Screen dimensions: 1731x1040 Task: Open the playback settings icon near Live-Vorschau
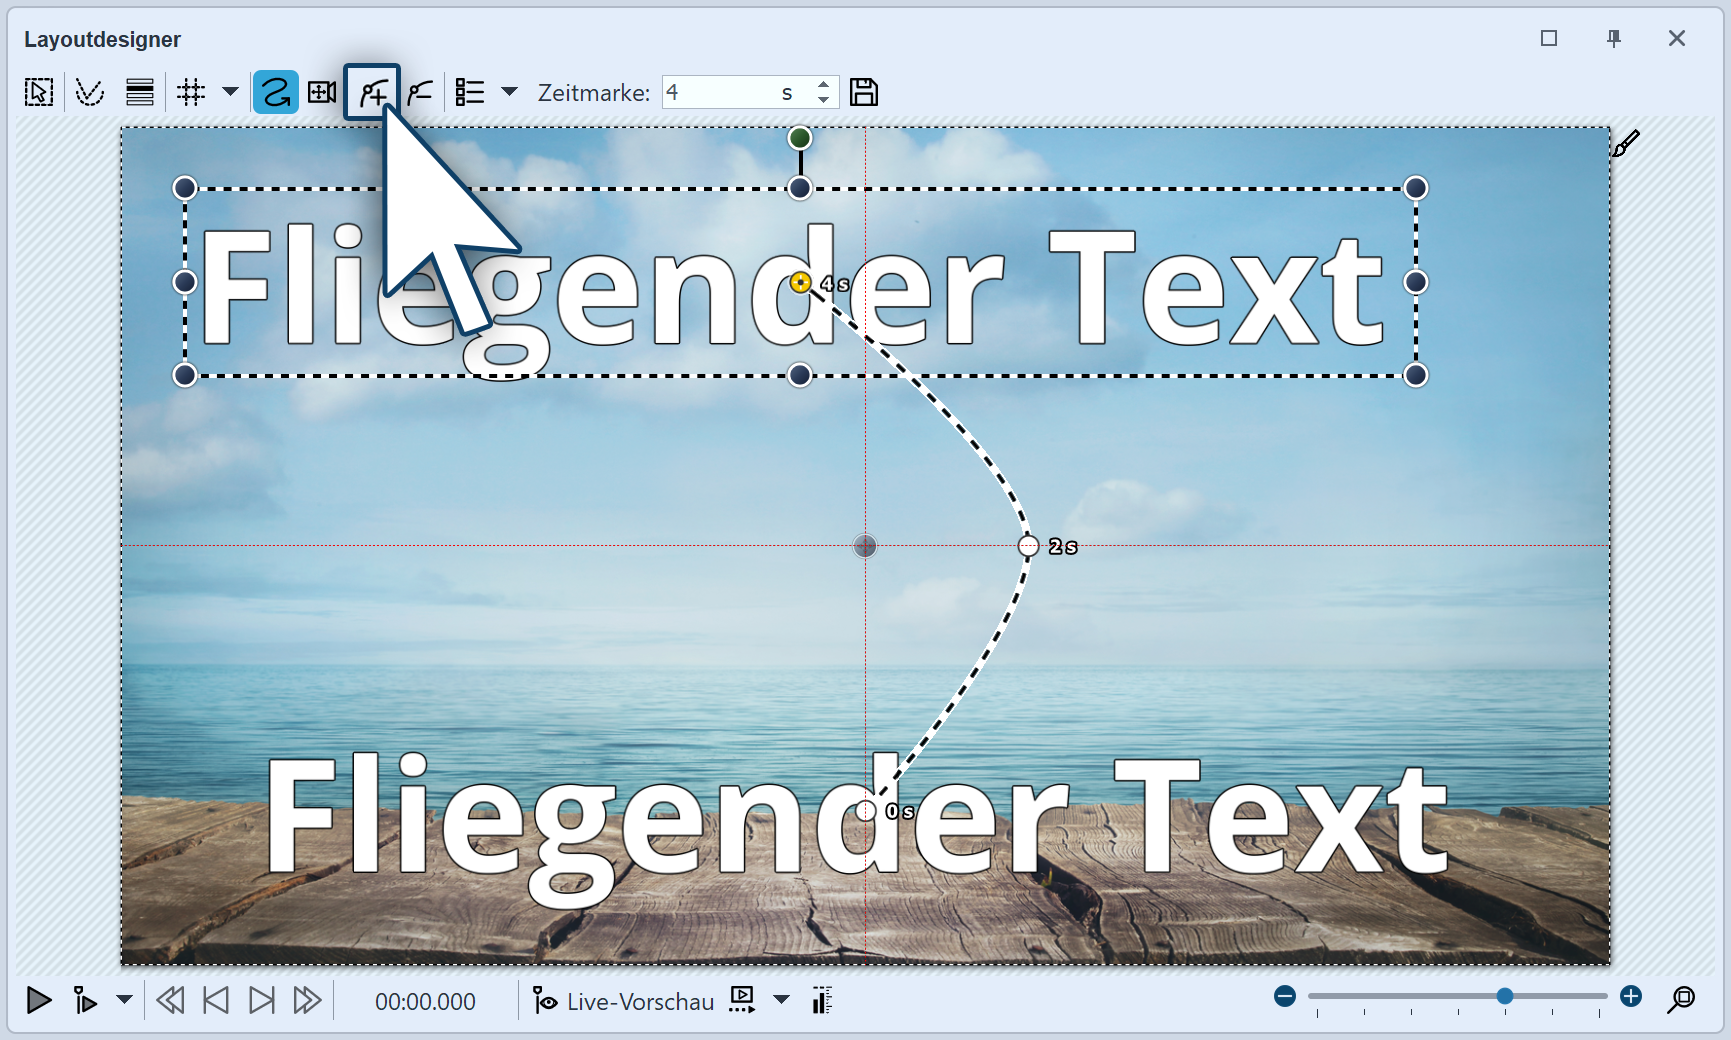(743, 1000)
